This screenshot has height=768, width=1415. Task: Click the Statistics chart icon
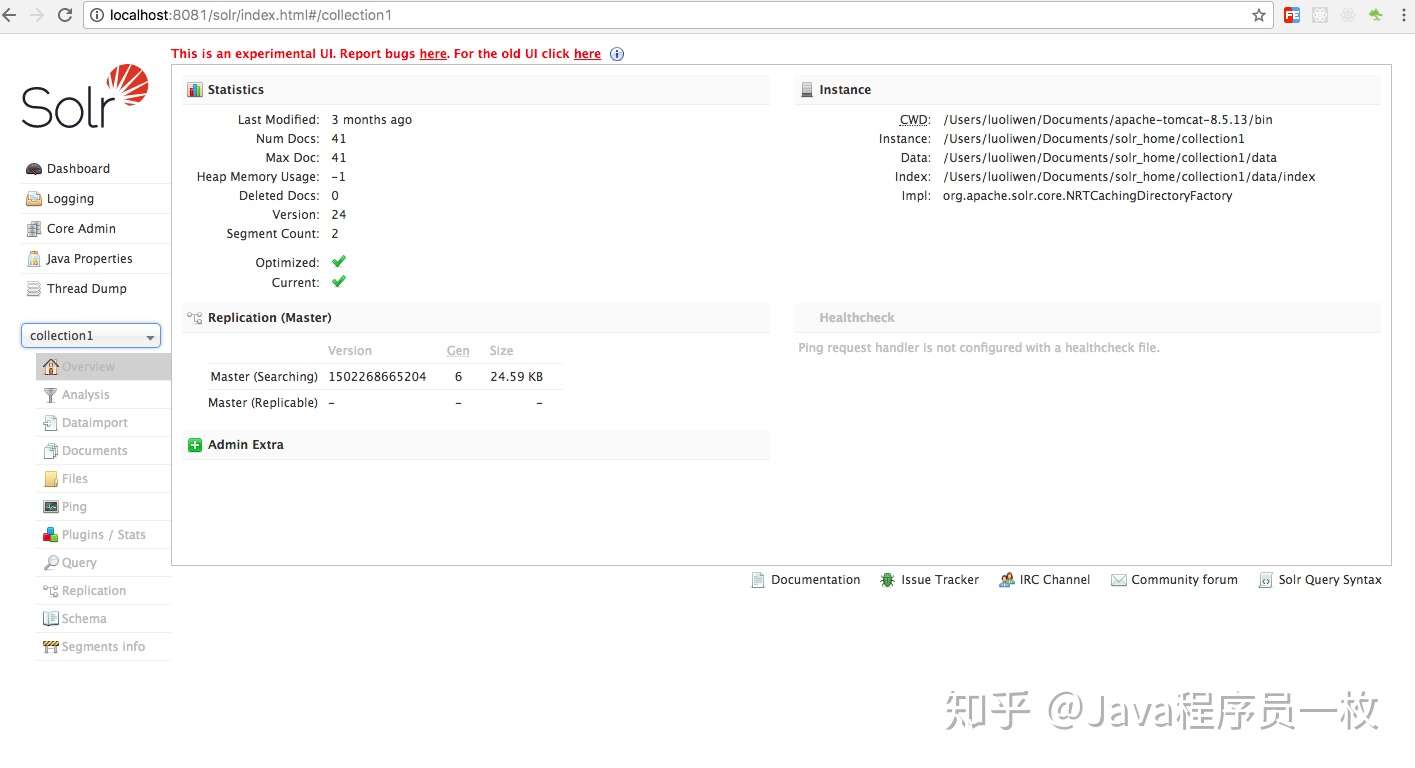[x=195, y=90]
